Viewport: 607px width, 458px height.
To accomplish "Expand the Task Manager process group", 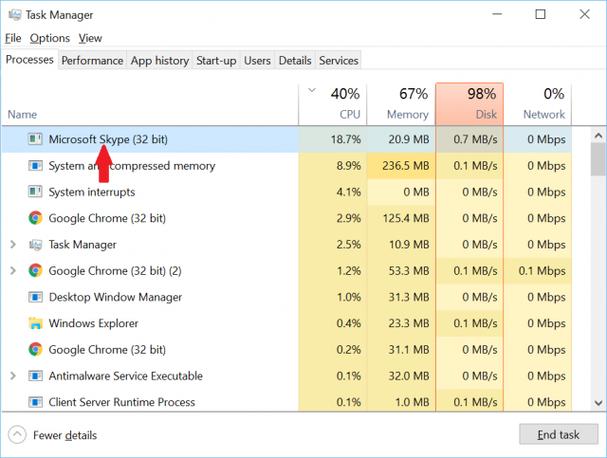I will coord(13,244).
